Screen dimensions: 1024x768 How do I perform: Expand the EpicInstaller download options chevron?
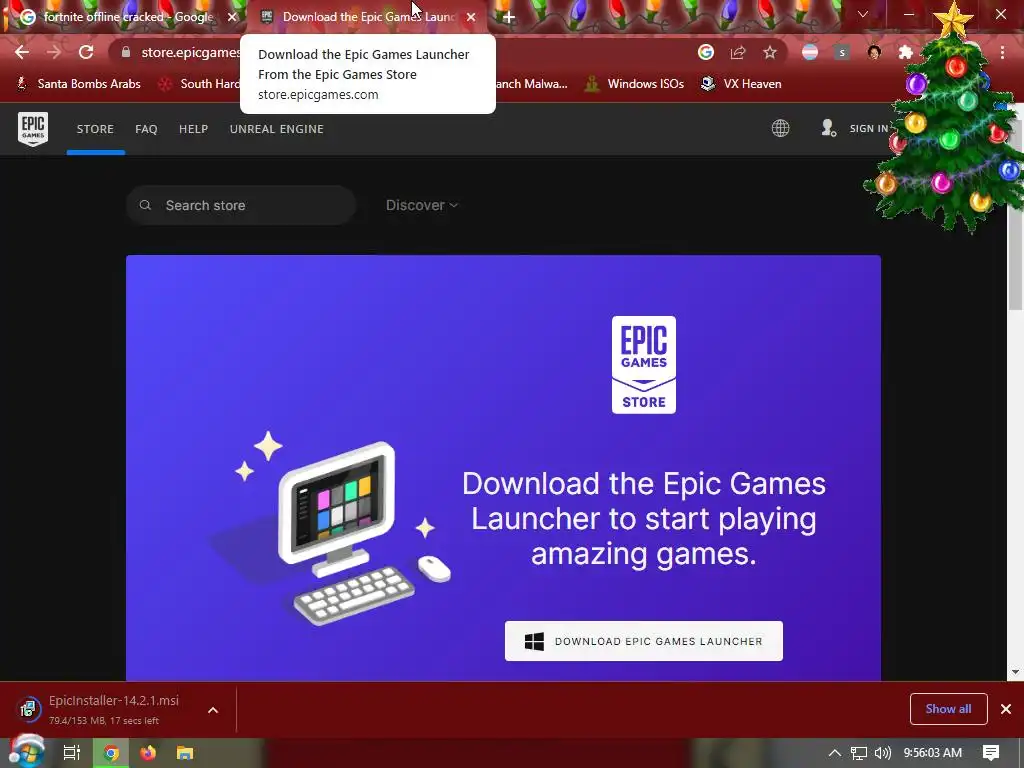[x=213, y=710]
